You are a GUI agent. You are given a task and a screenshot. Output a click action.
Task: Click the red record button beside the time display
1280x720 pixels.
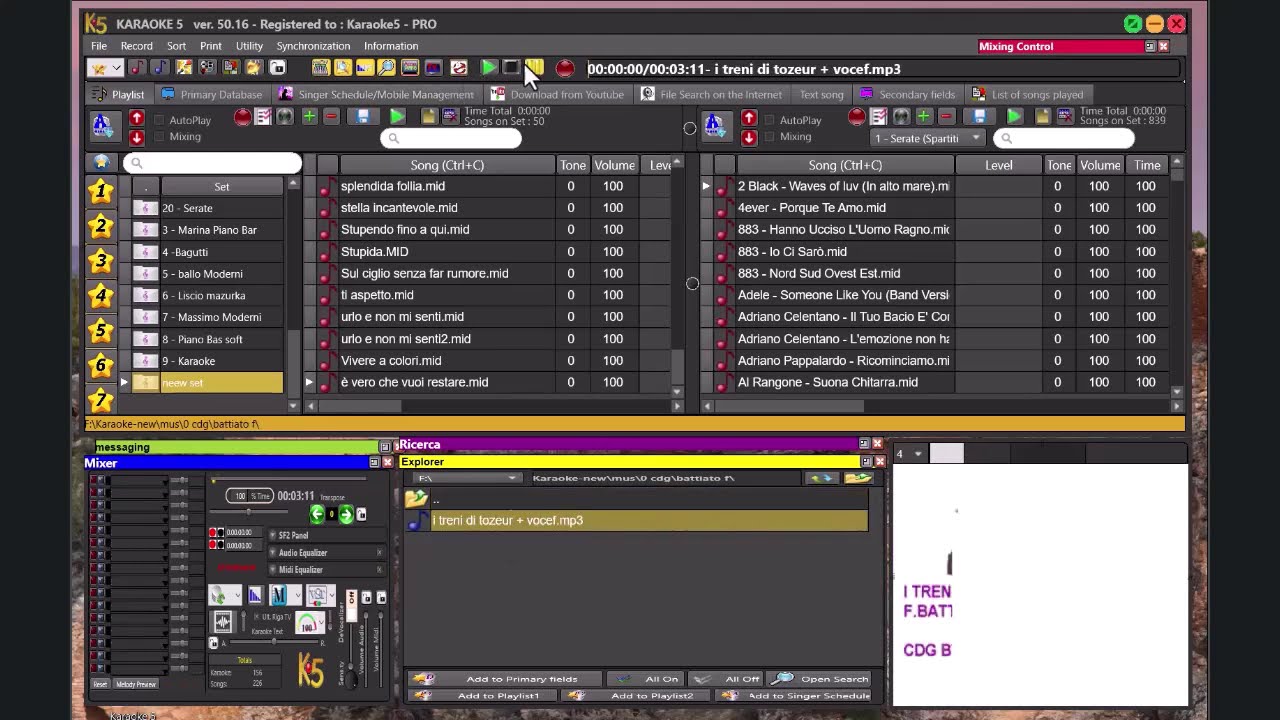[565, 69]
